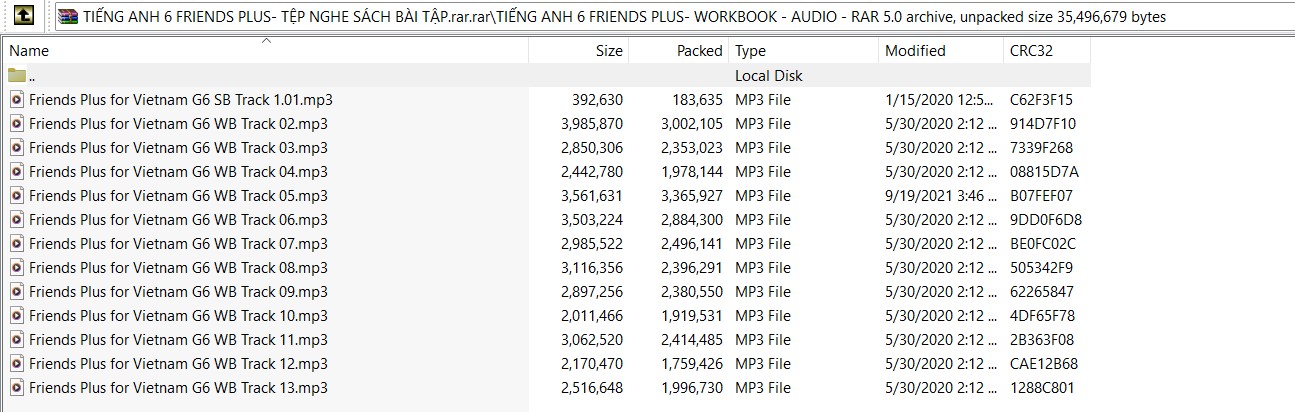Select file name WB Track 02.mp3
The image size is (1295, 412).
point(178,123)
